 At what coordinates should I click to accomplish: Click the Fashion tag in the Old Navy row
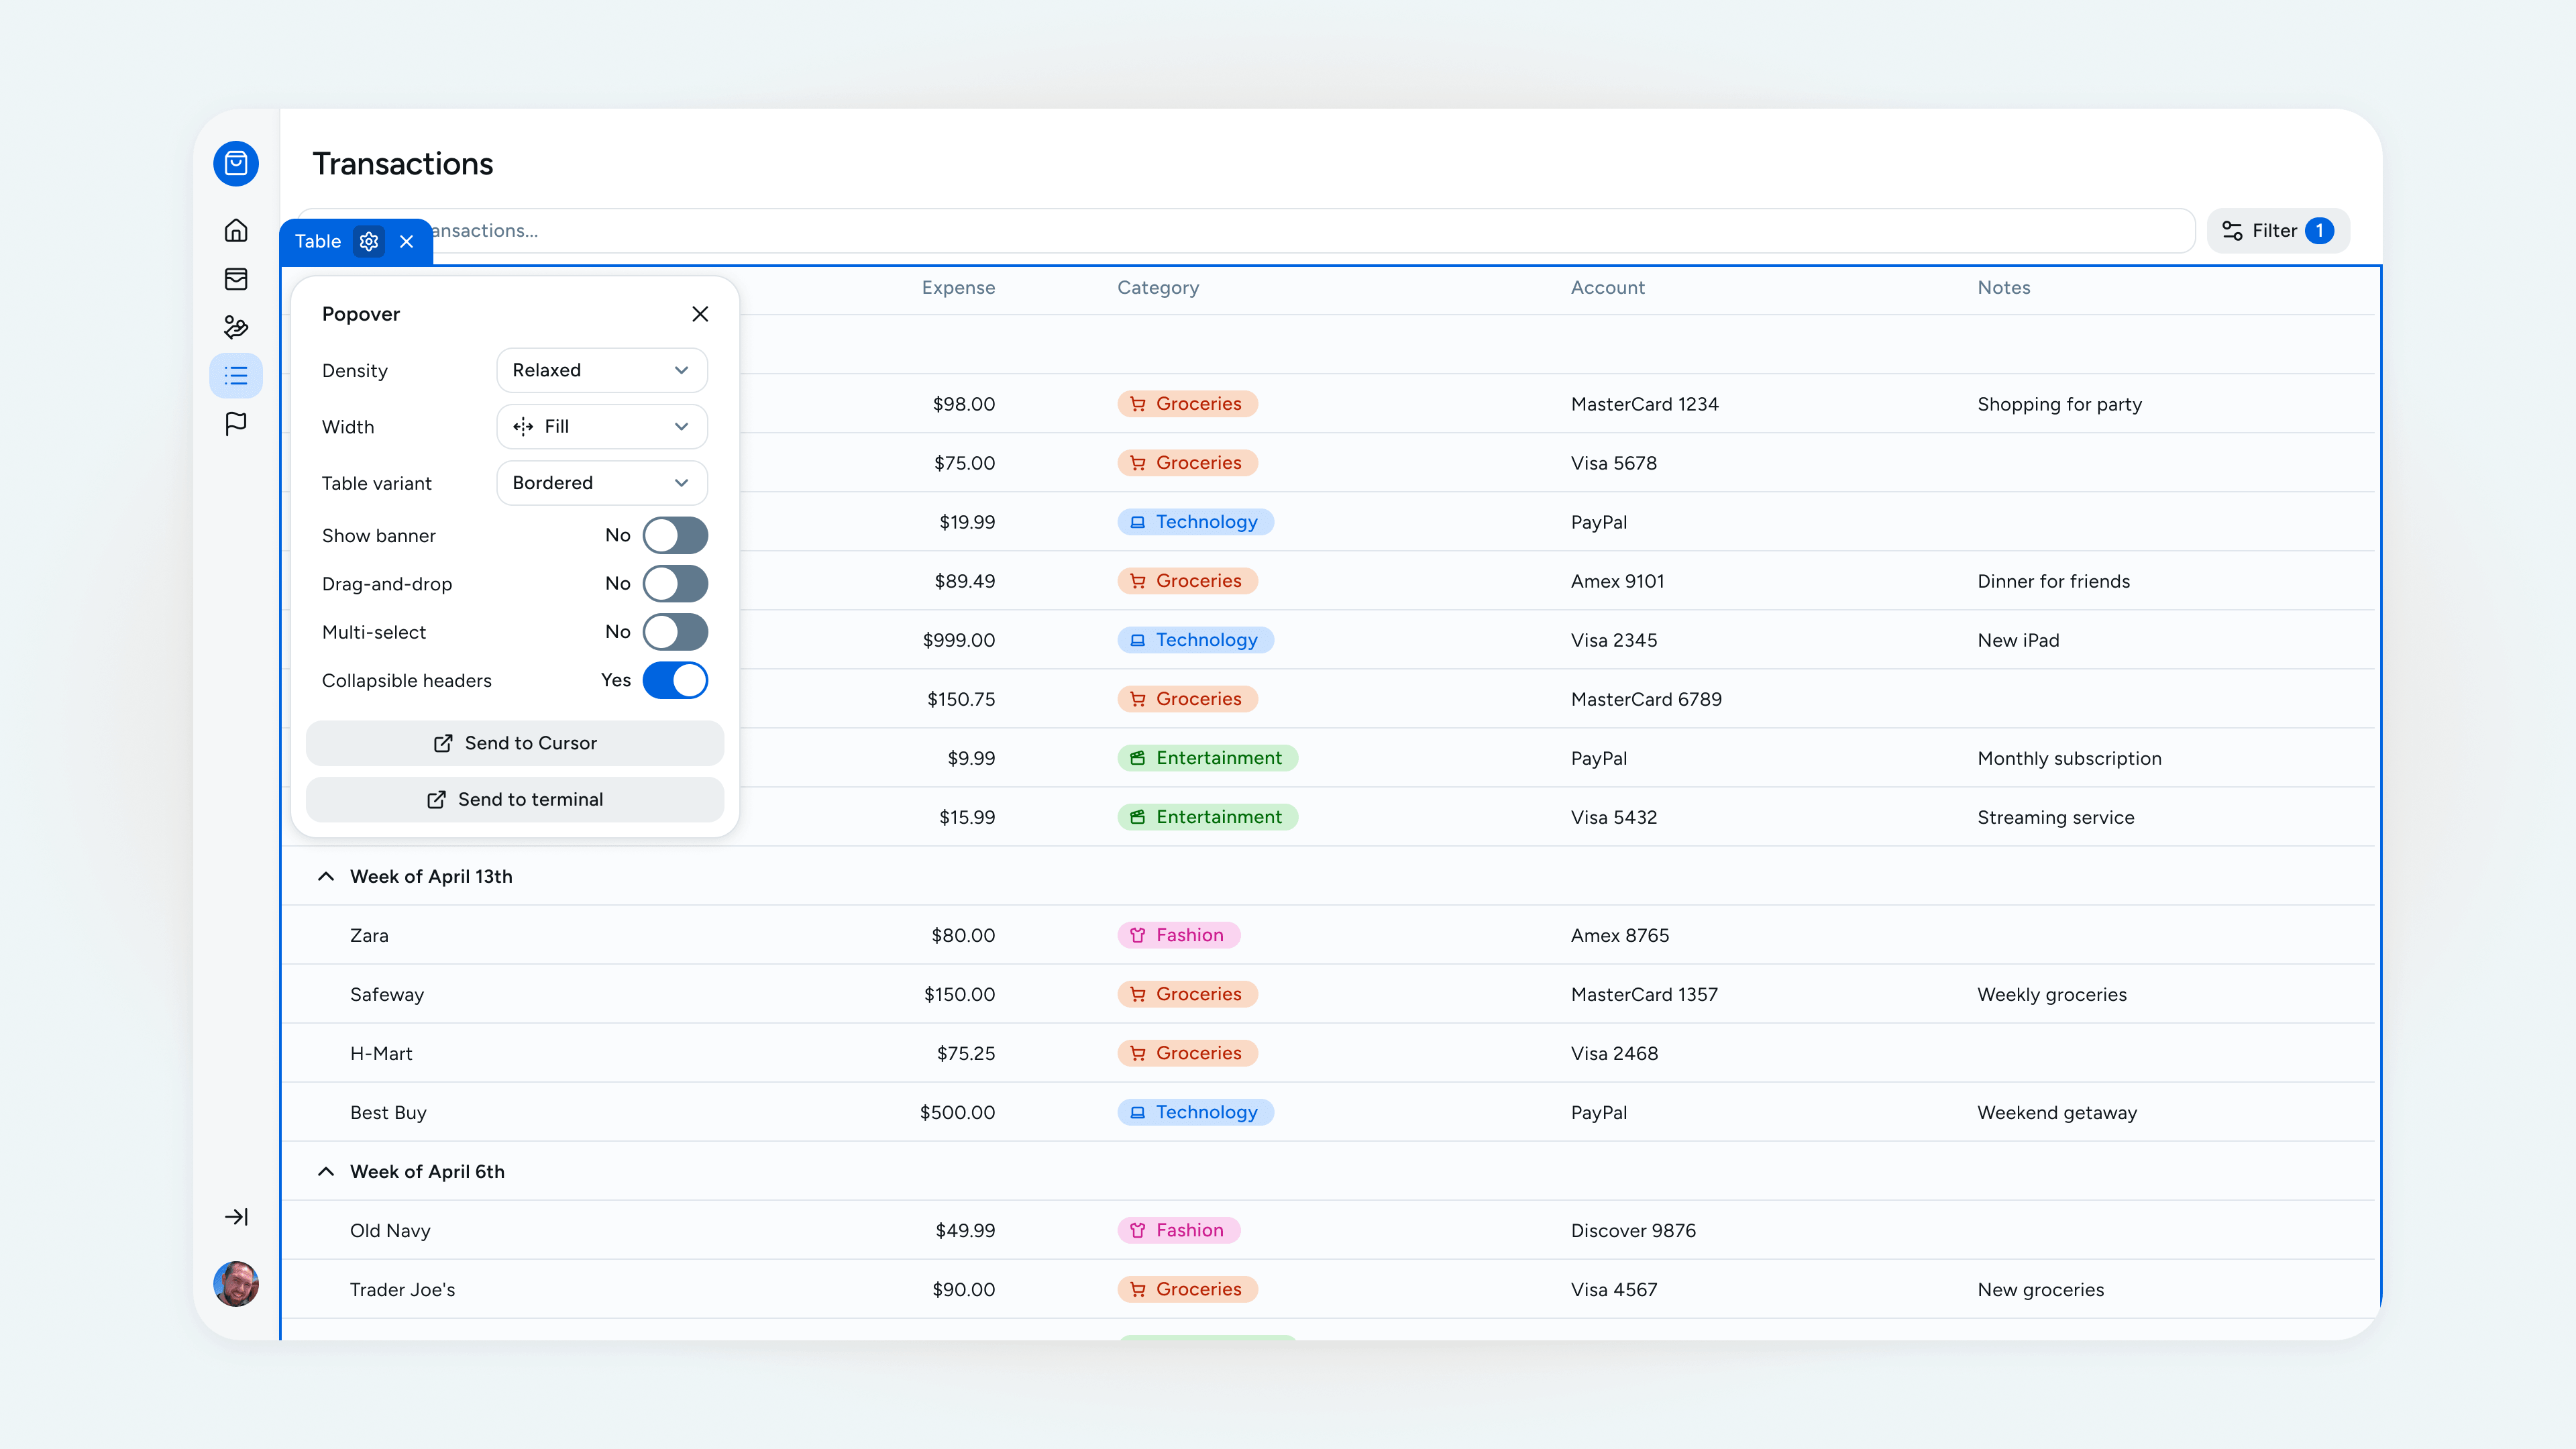[1178, 1230]
